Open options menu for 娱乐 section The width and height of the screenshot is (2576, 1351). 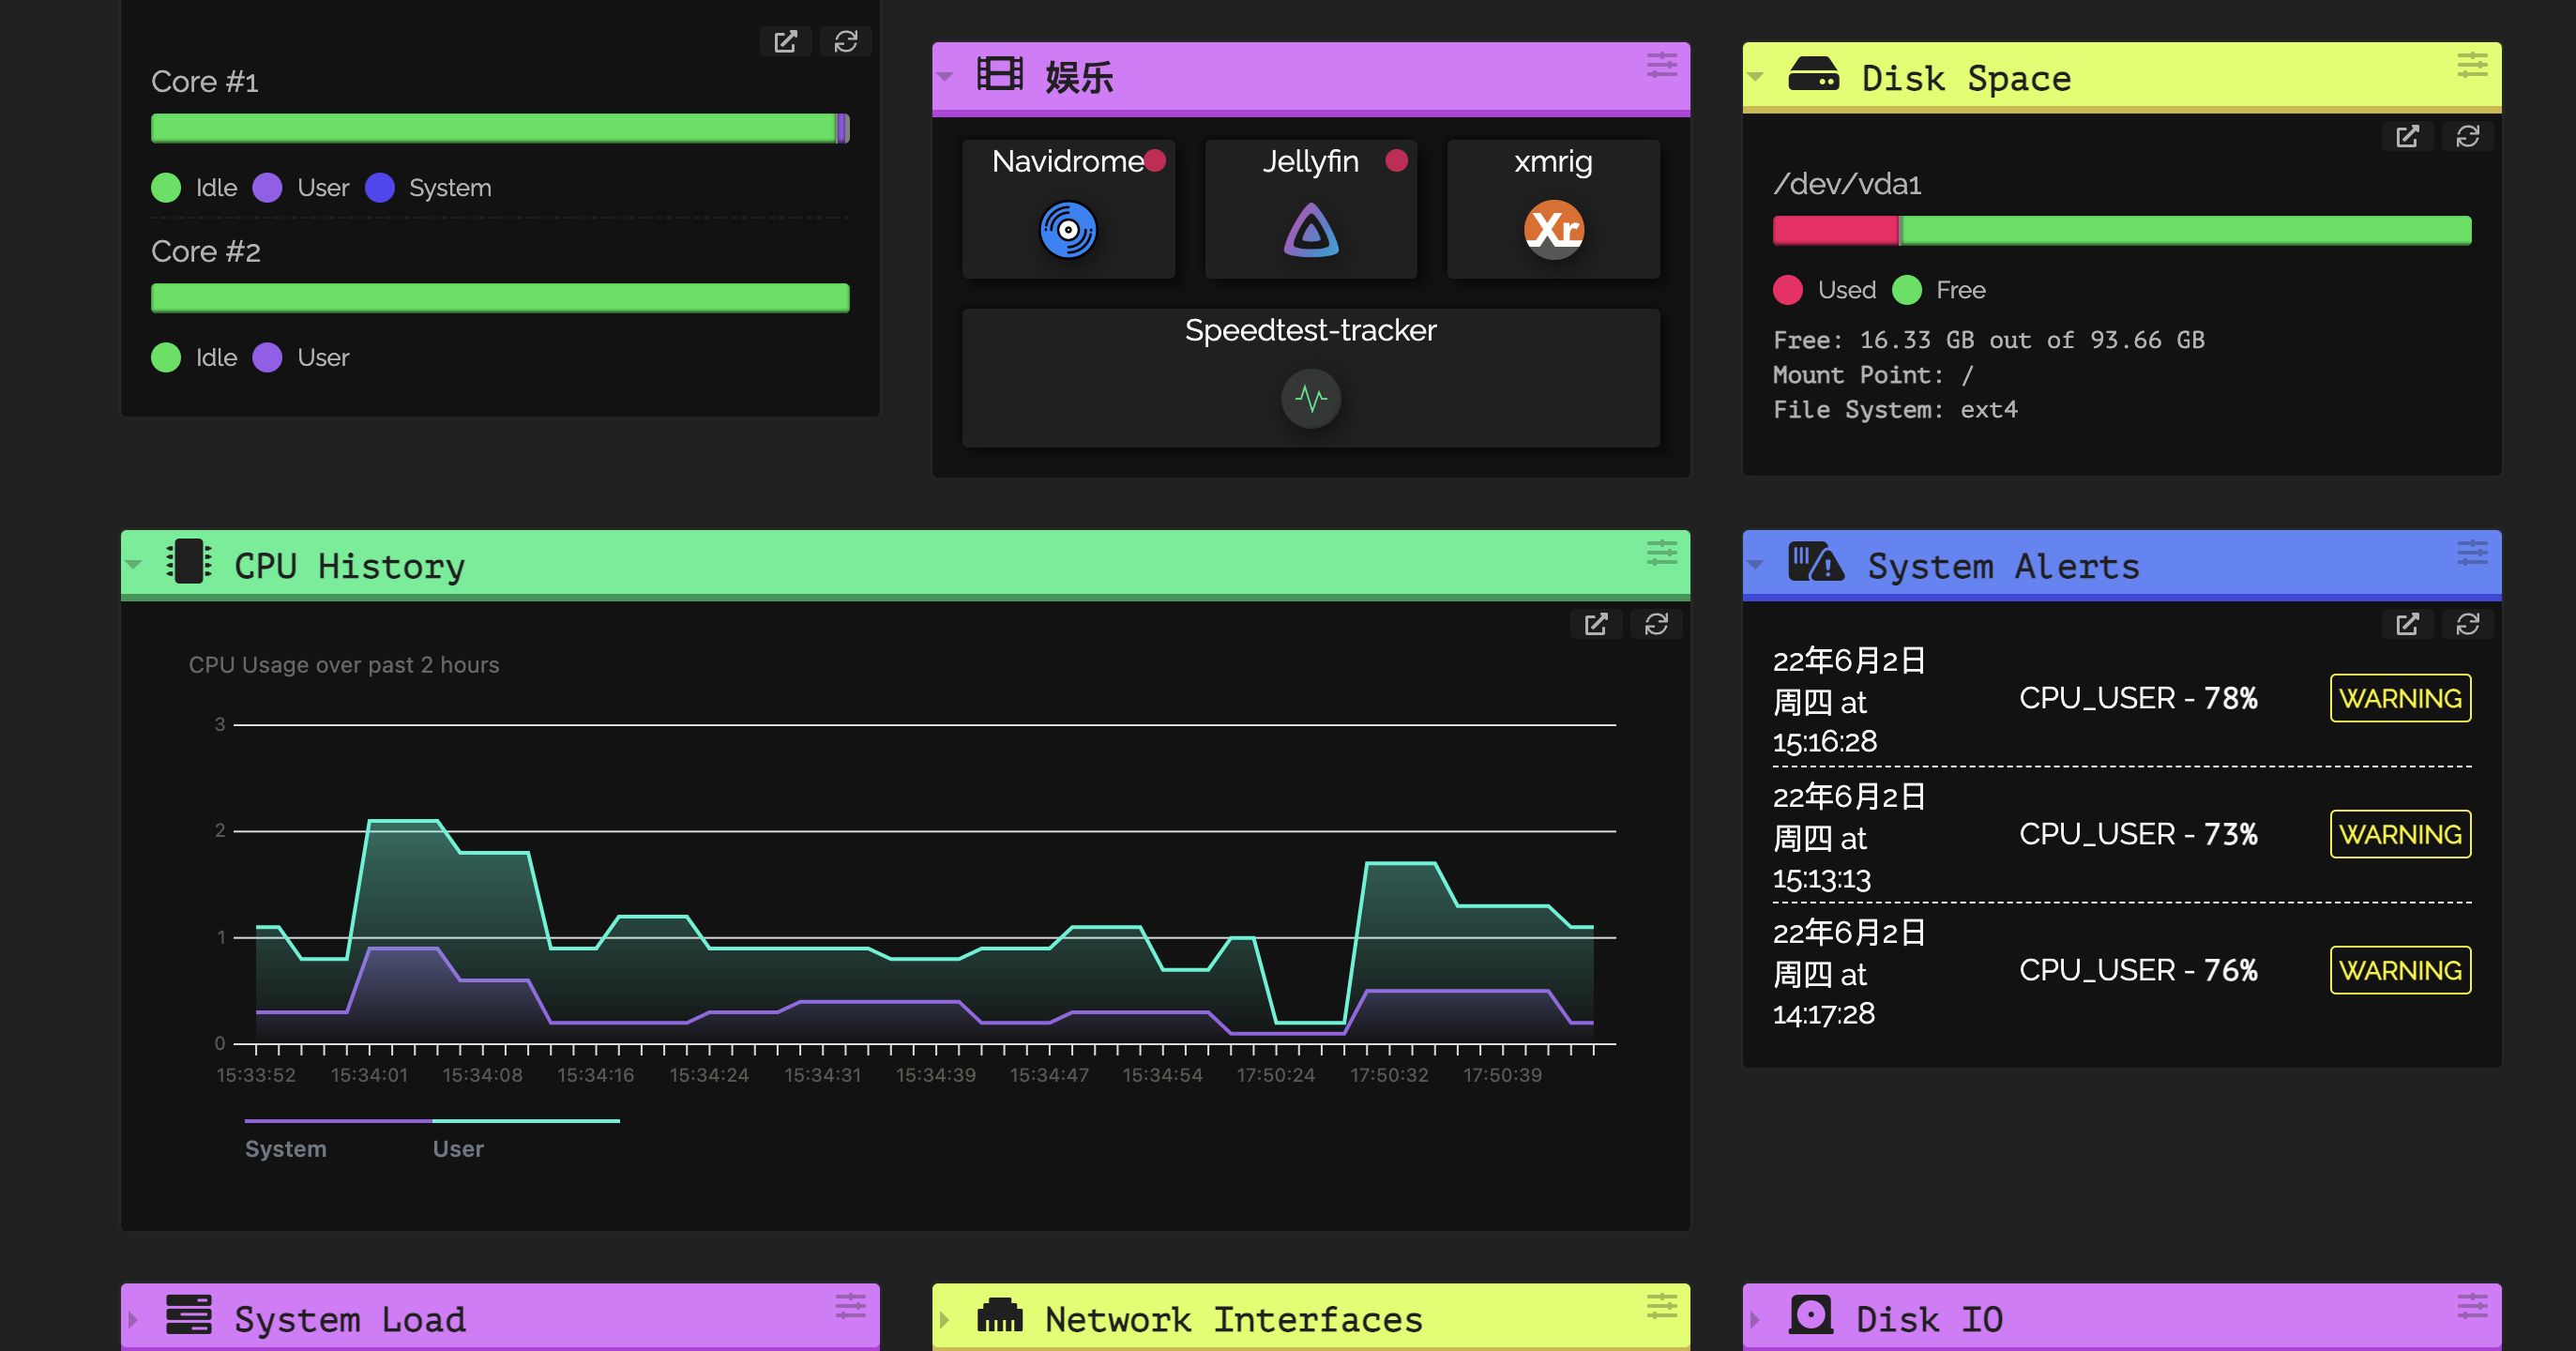point(1661,66)
